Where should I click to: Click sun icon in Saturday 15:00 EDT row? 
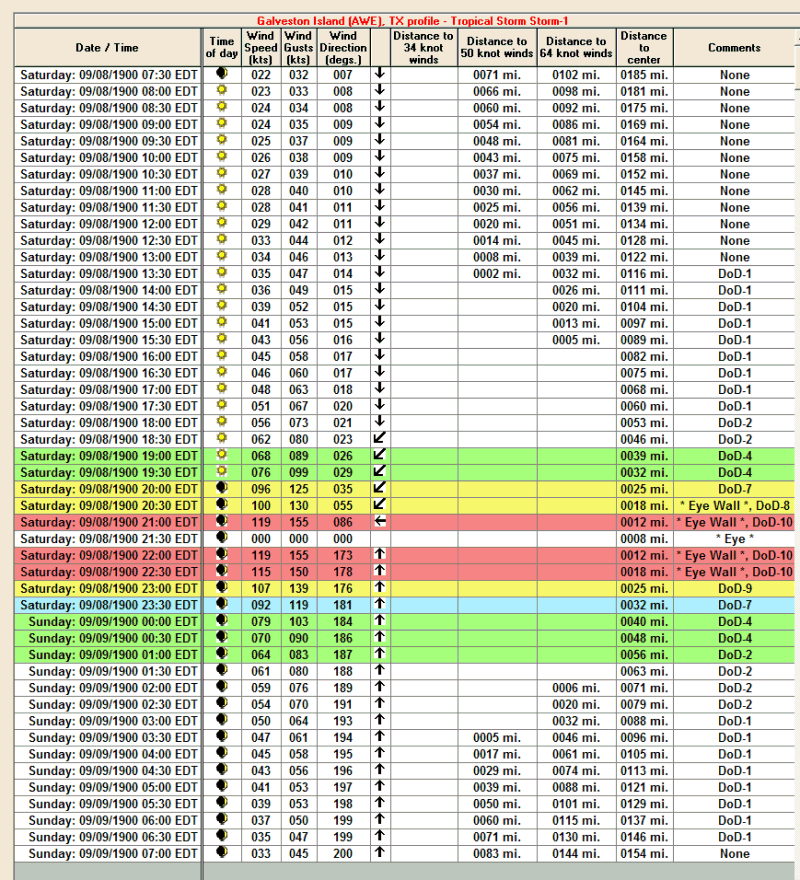tap(222, 322)
